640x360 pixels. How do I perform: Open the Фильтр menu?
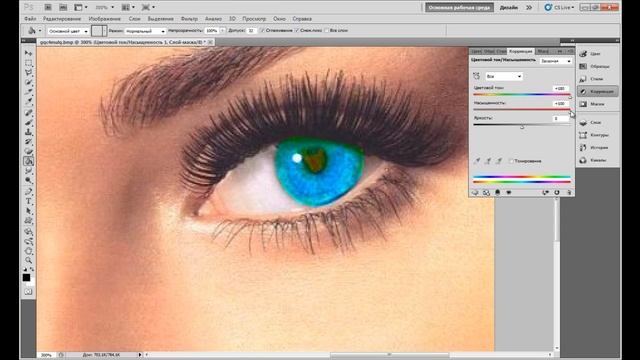pos(189,19)
